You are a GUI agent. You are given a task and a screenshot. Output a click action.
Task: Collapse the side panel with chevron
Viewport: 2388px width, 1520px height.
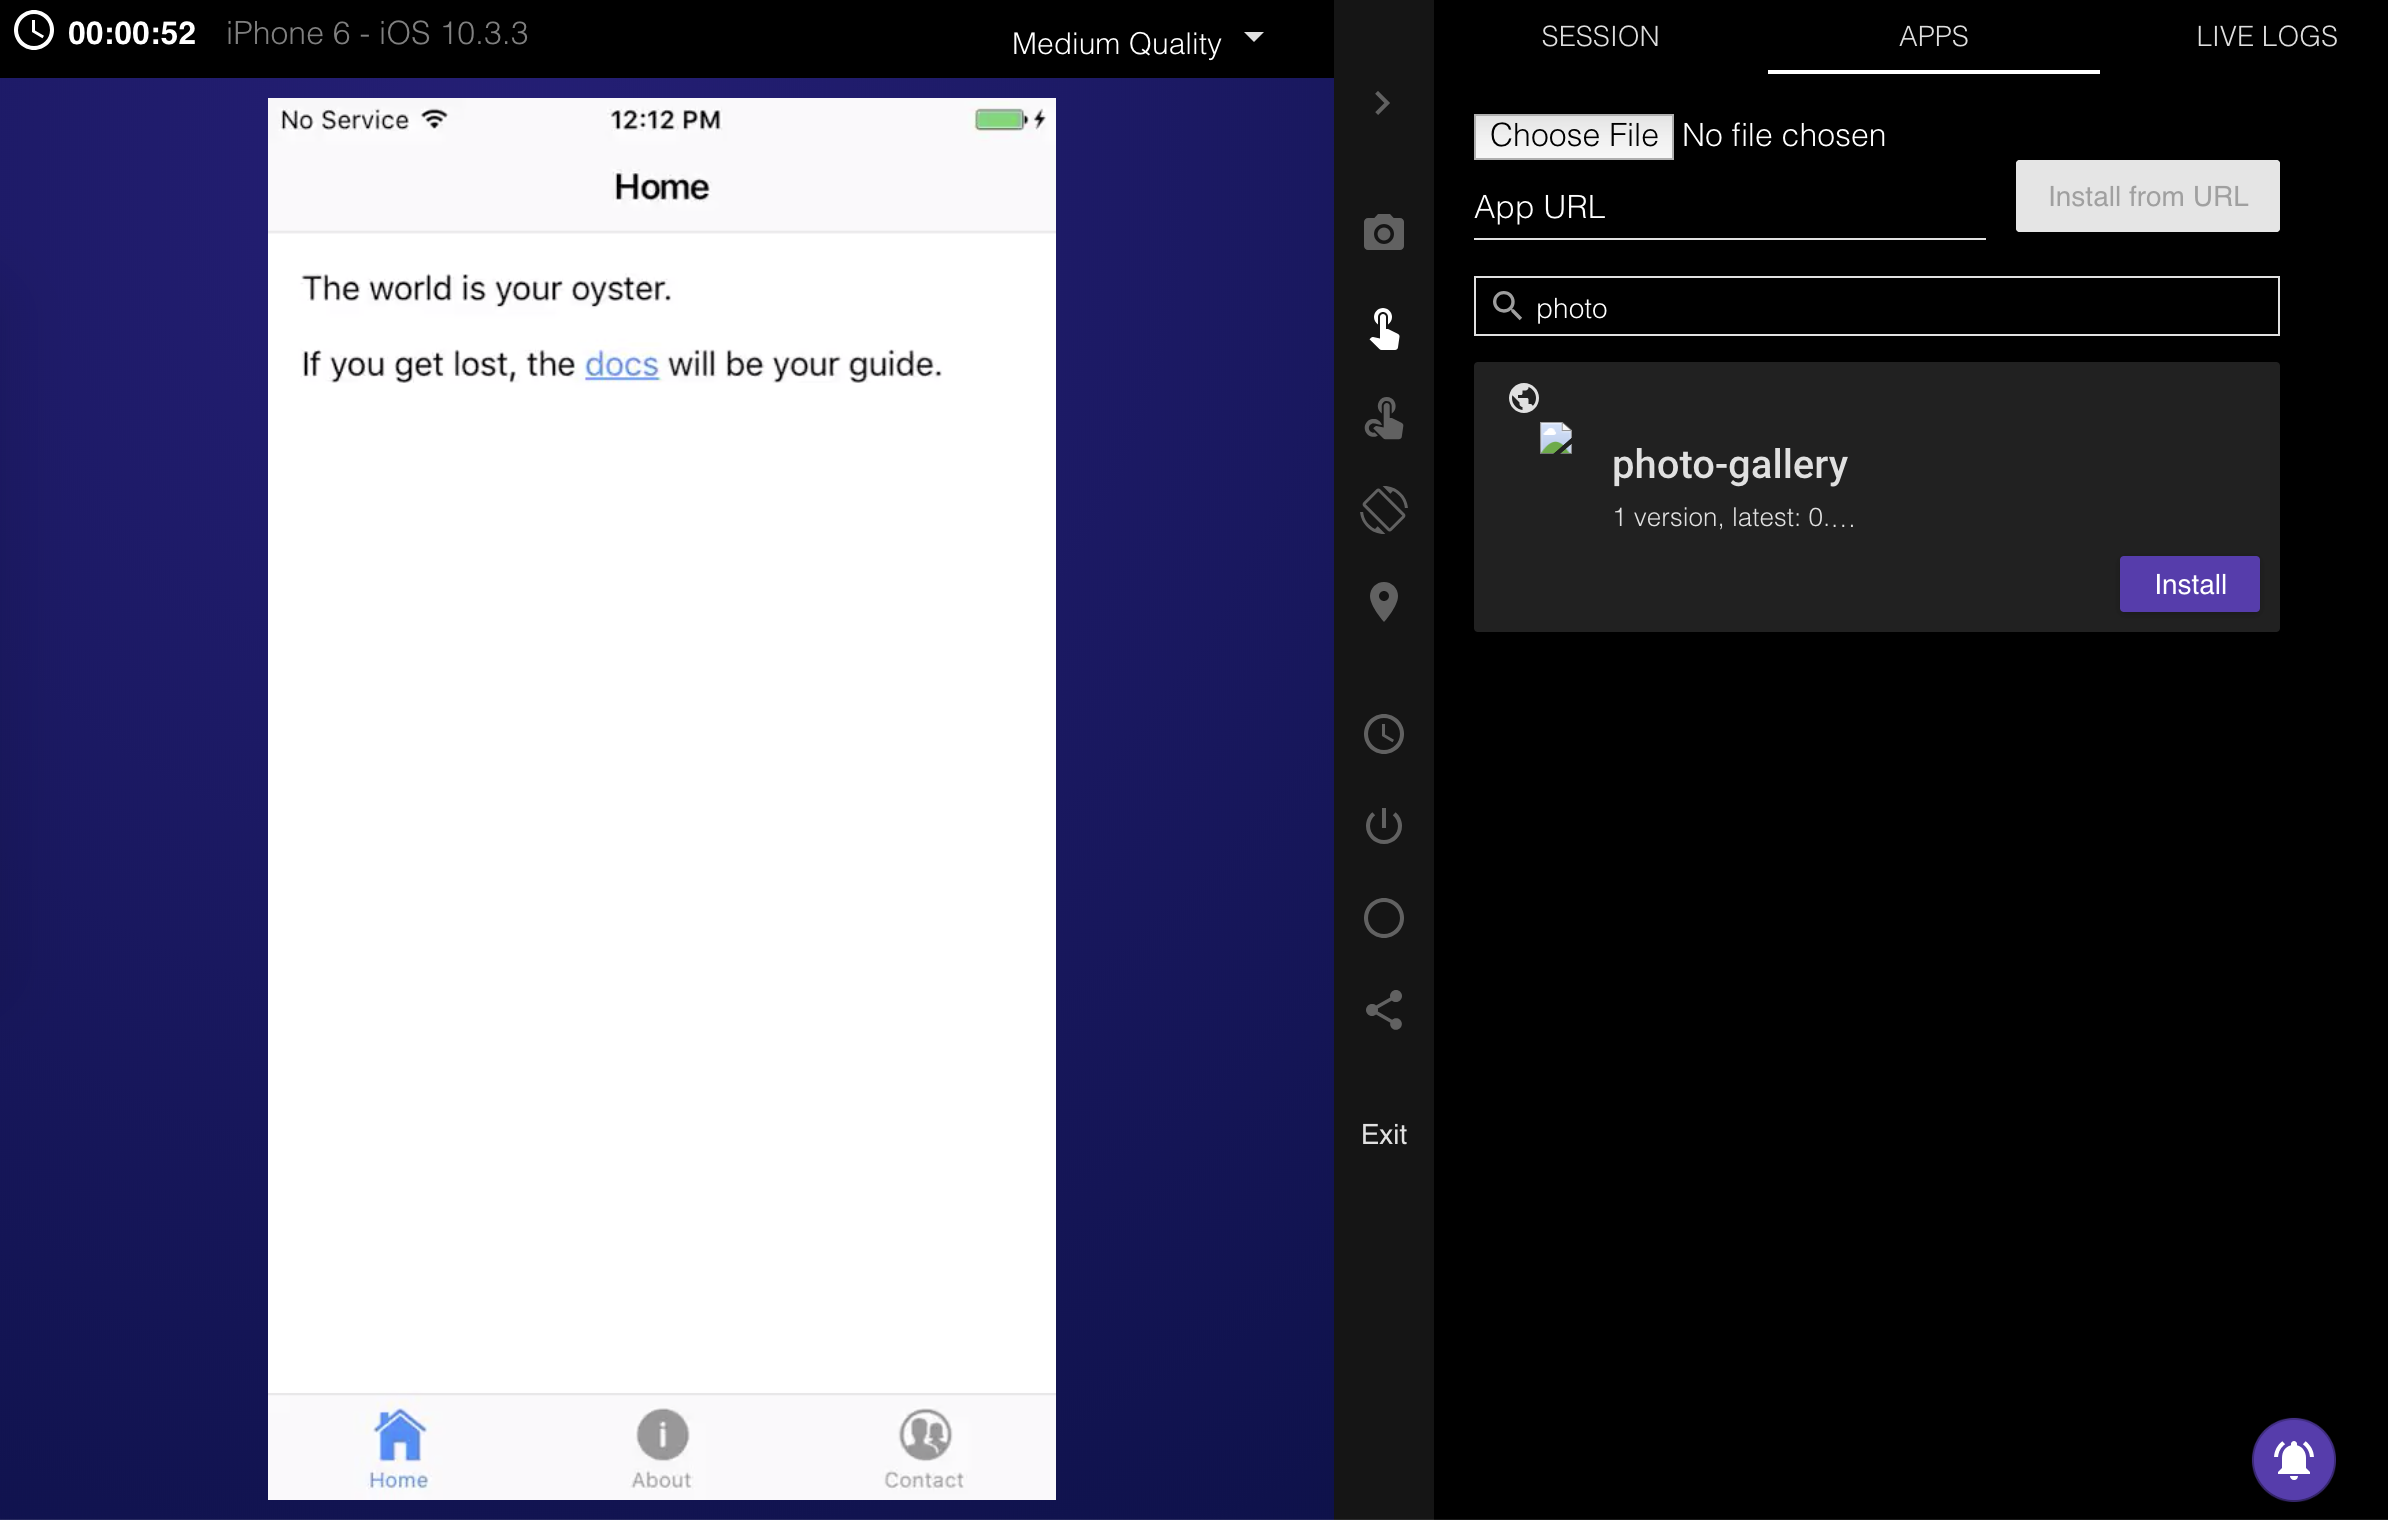(x=1382, y=103)
